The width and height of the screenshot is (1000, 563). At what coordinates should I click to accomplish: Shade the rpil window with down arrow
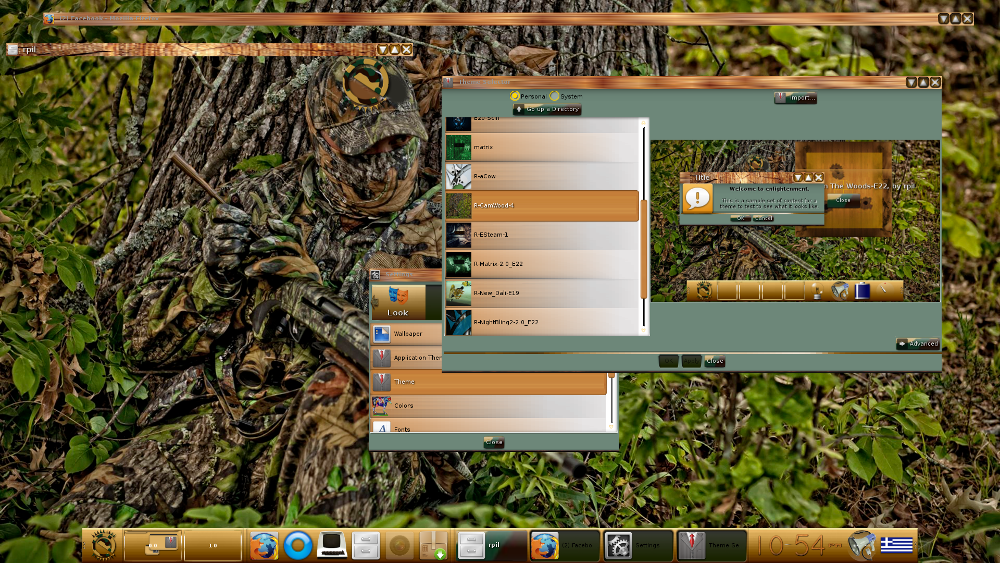[x=383, y=49]
